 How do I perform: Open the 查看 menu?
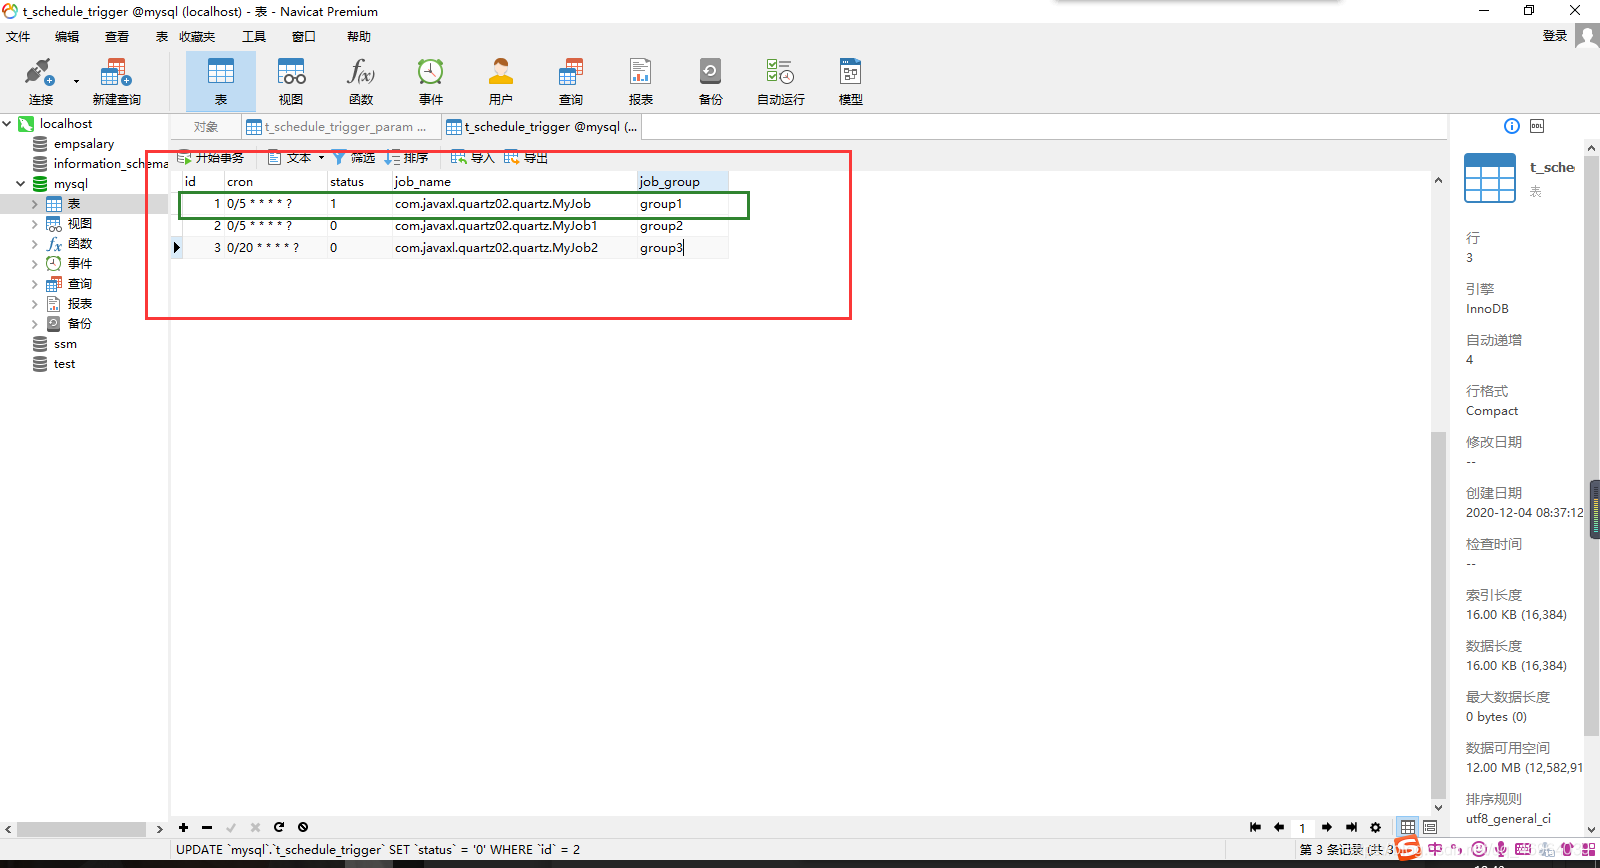click(x=117, y=37)
